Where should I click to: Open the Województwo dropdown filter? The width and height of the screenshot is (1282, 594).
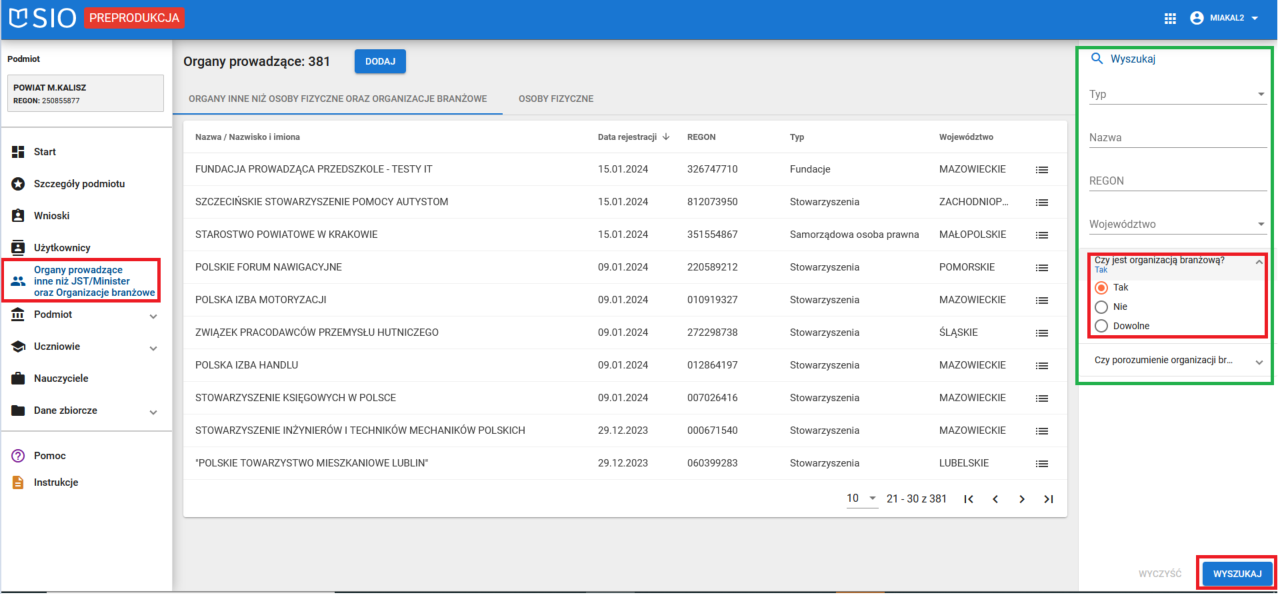point(1177,225)
